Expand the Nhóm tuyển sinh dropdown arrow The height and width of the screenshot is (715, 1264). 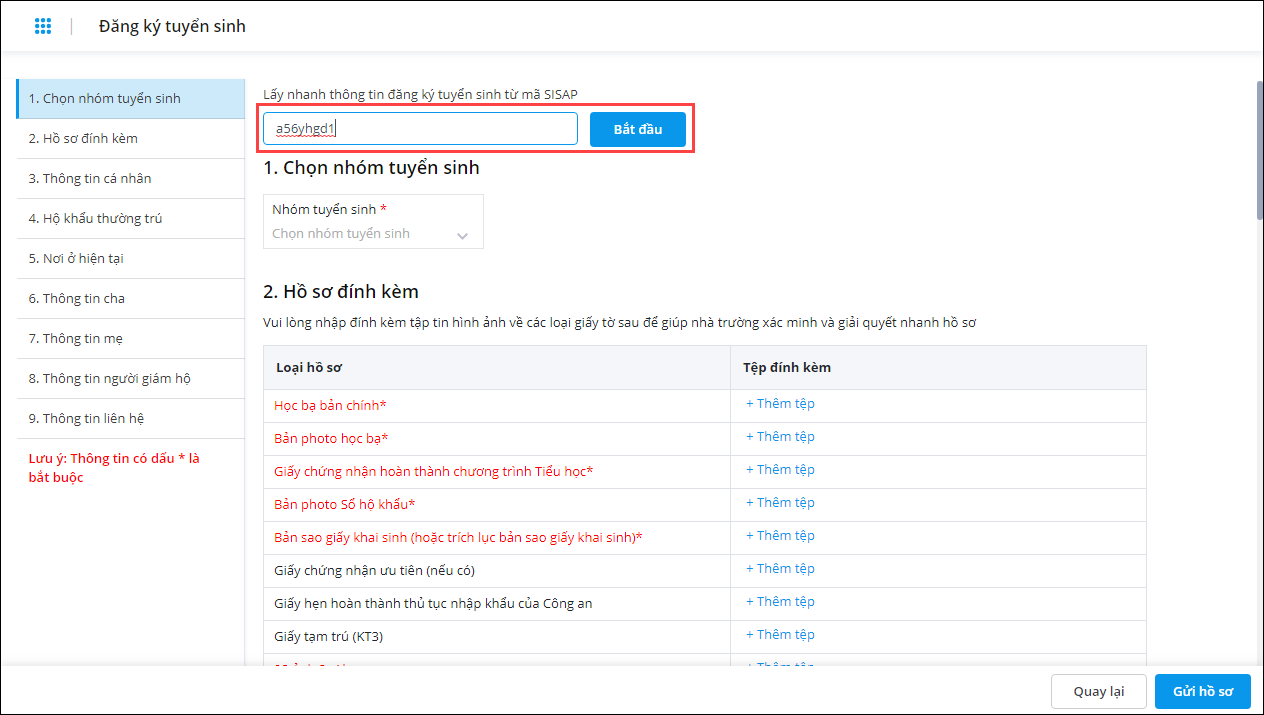[462, 235]
